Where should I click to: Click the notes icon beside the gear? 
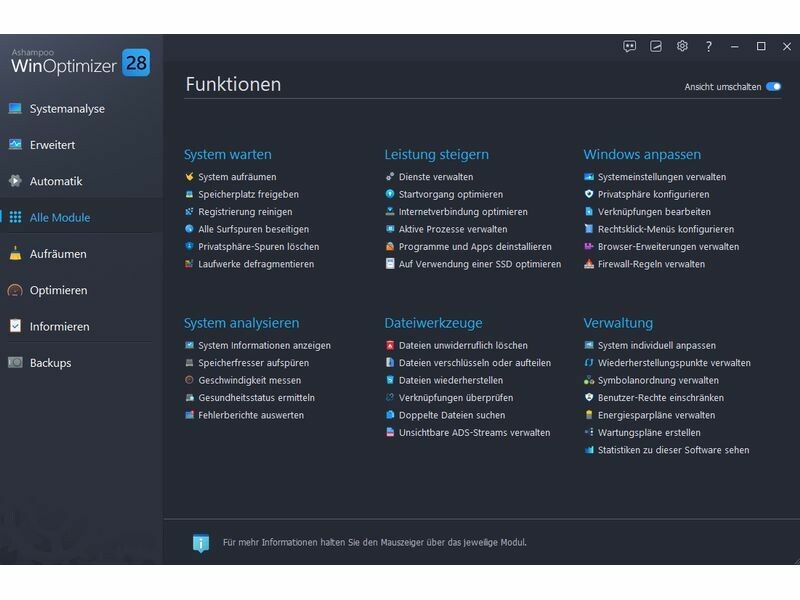(656, 46)
